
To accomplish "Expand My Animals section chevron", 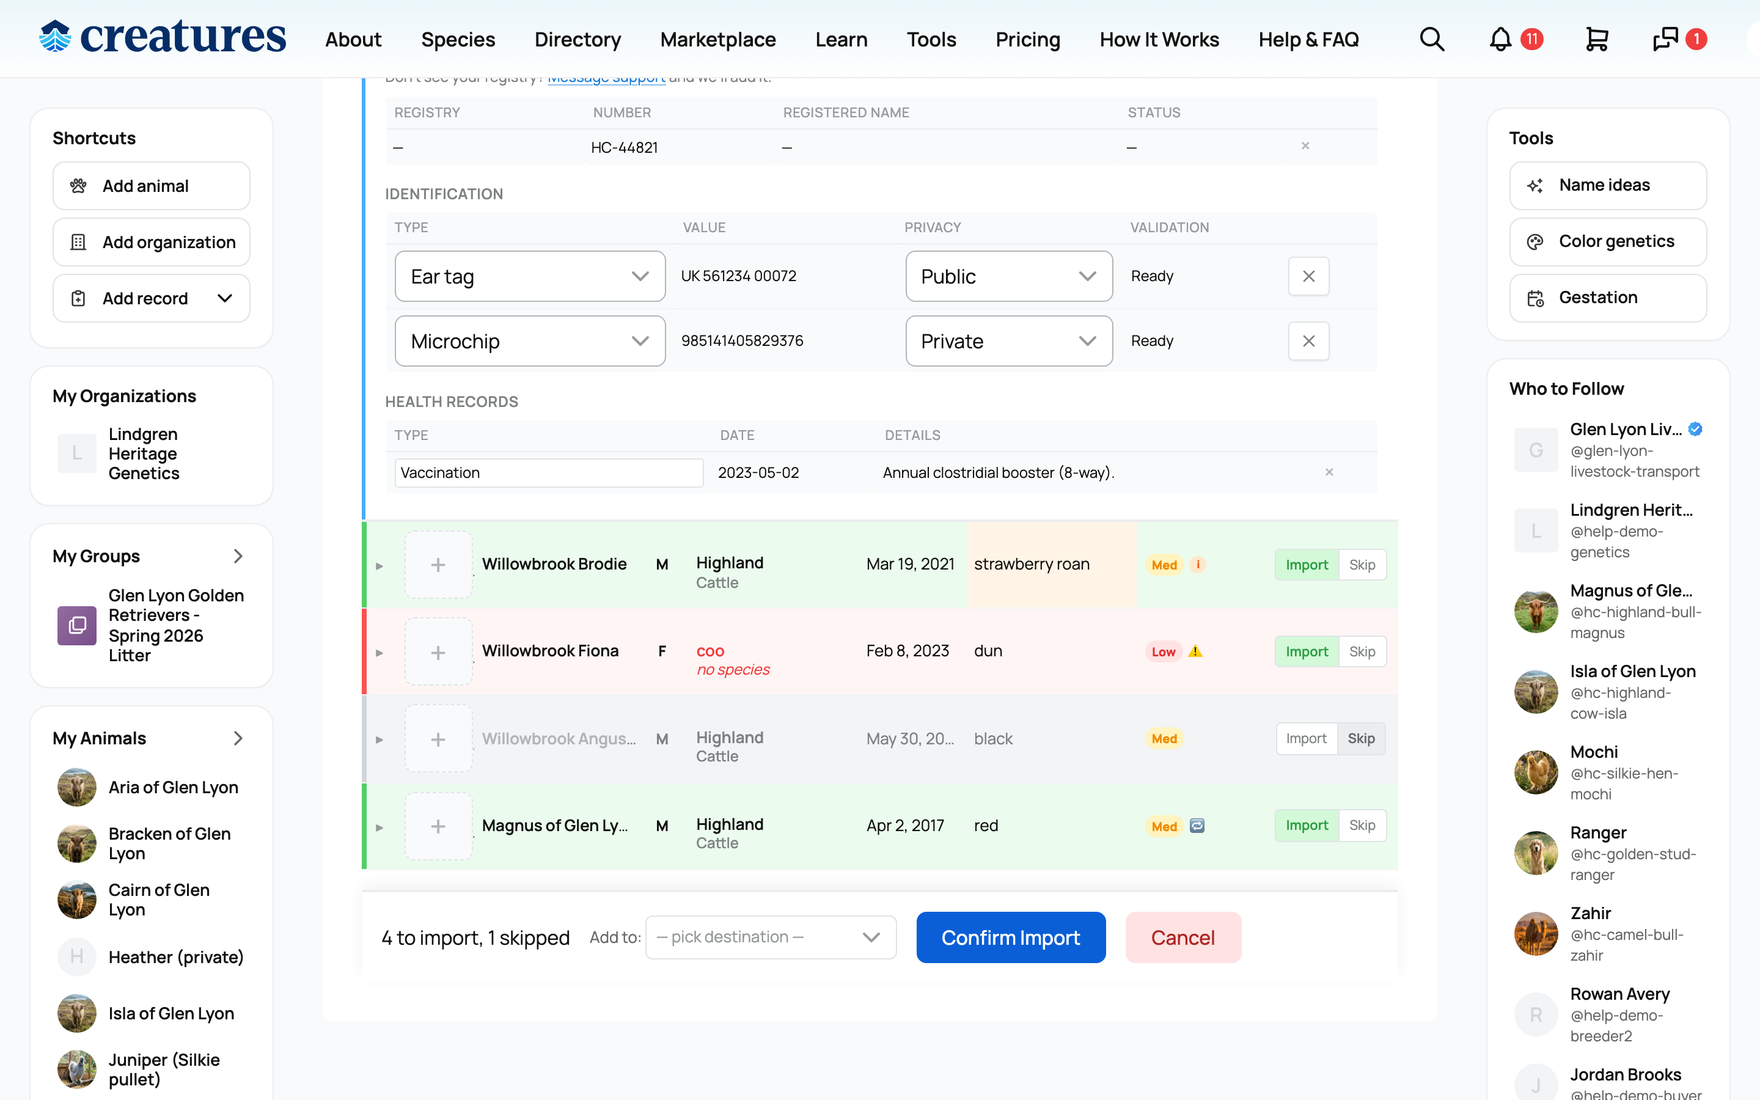I will 238,738.
